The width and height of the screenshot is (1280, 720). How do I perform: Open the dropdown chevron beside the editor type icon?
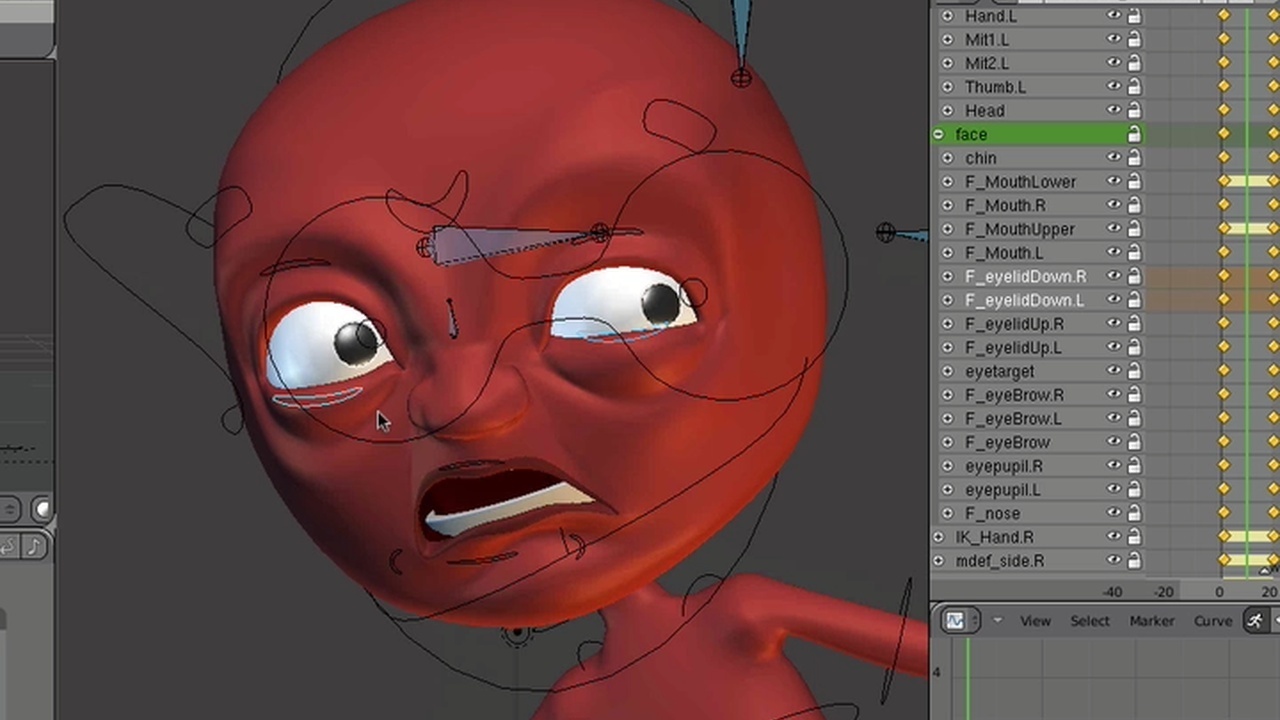point(997,620)
